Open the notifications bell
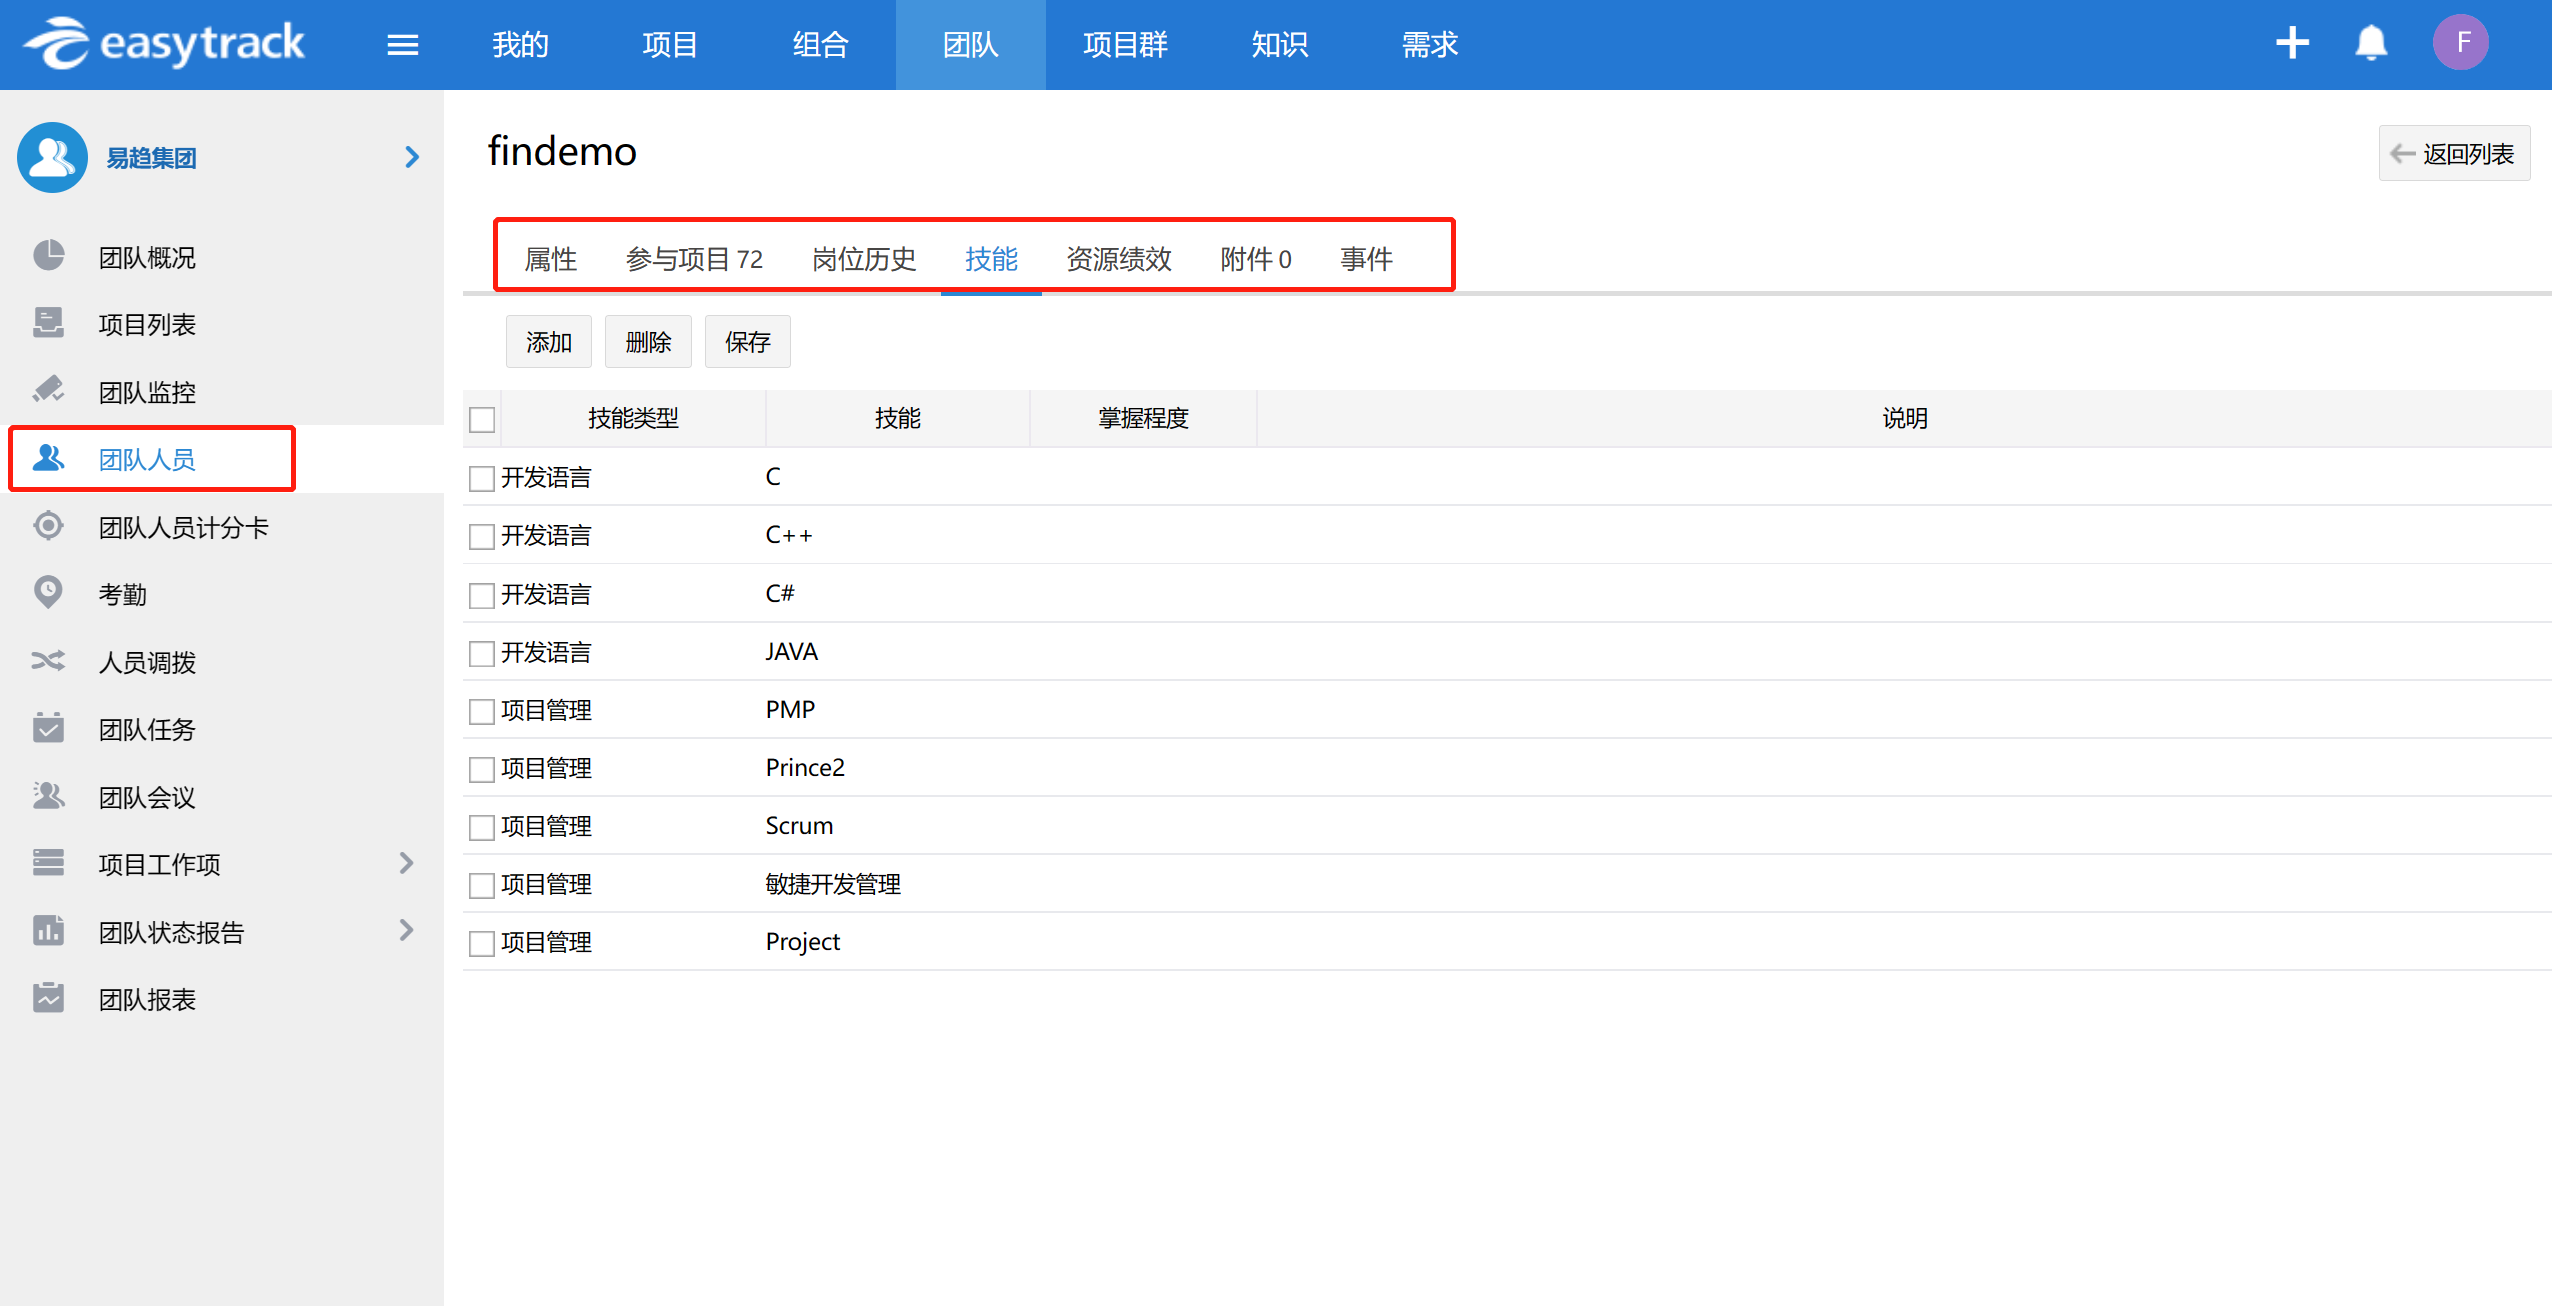This screenshot has height=1306, width=2552. 2370,43
